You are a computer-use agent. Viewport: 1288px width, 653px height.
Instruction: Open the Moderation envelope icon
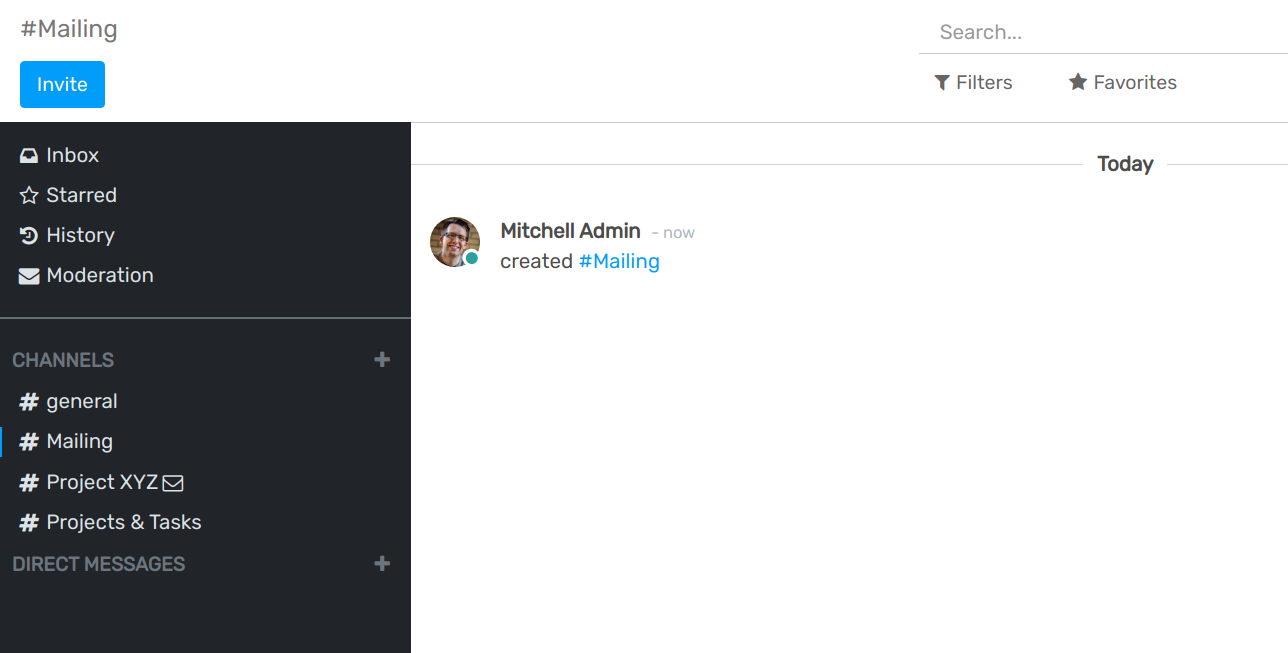(x=28, y=274)
